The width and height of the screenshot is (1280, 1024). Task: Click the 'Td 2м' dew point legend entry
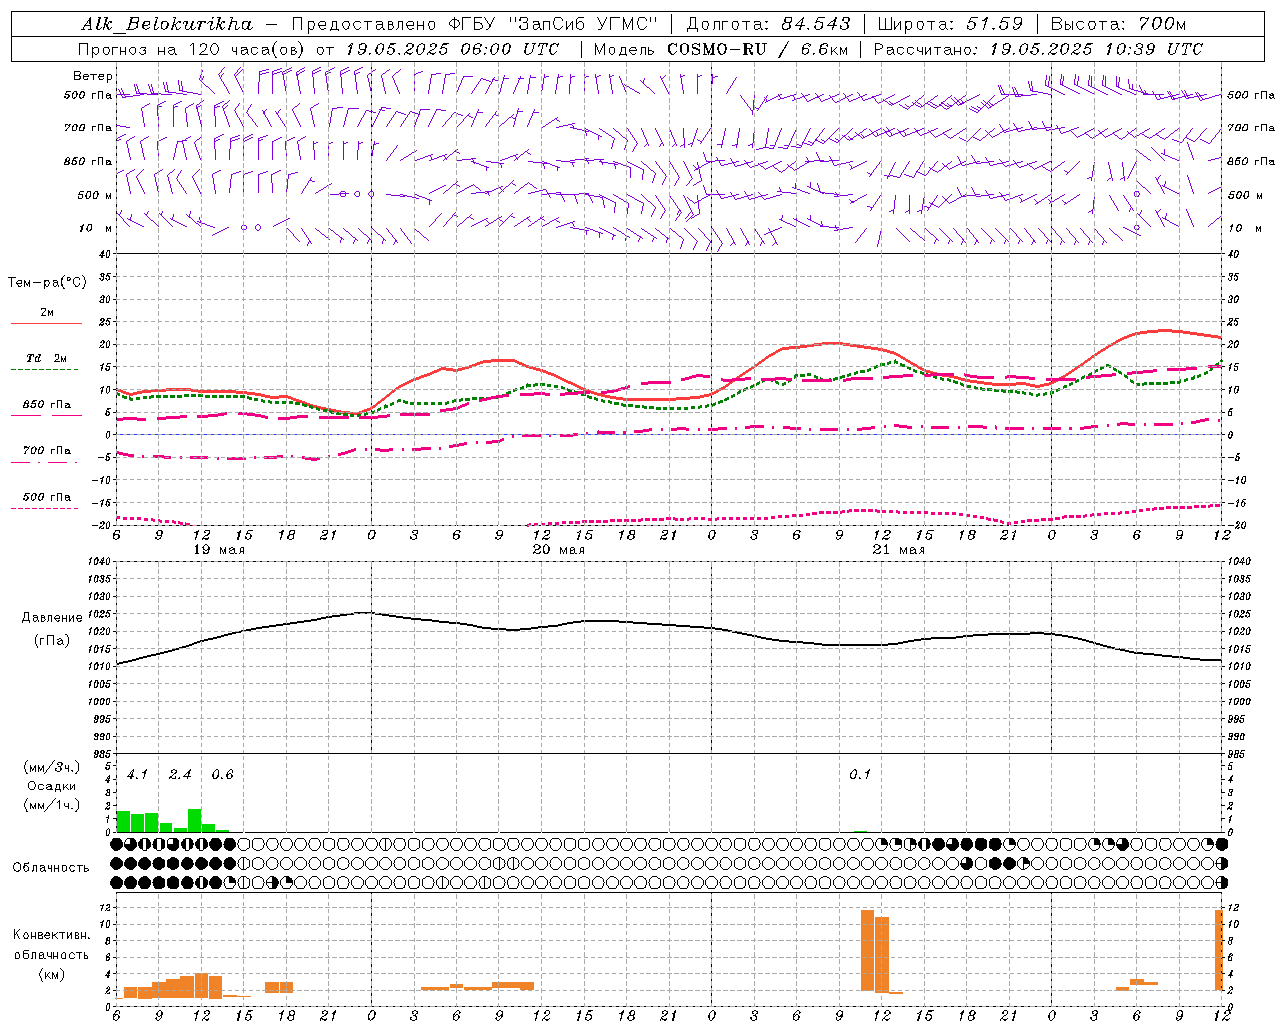point(47,358)
